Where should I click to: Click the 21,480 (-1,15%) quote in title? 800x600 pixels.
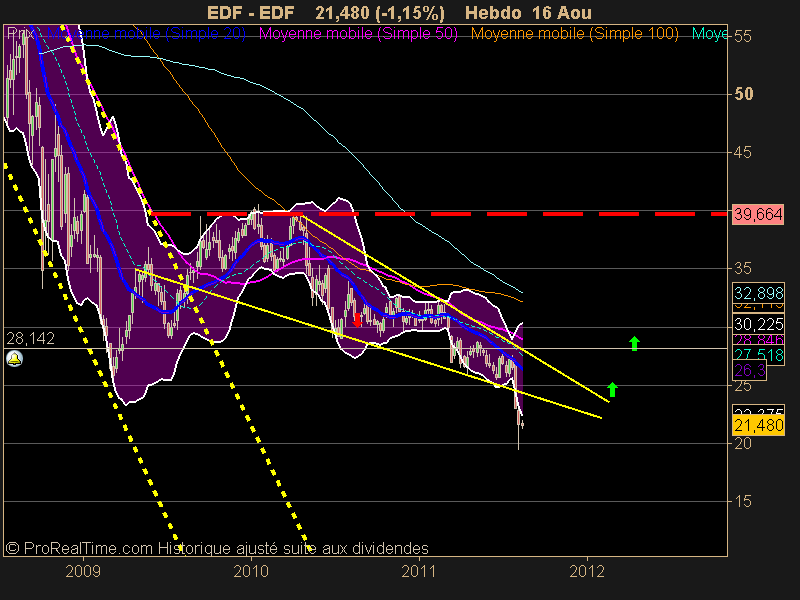pos(380,13)
